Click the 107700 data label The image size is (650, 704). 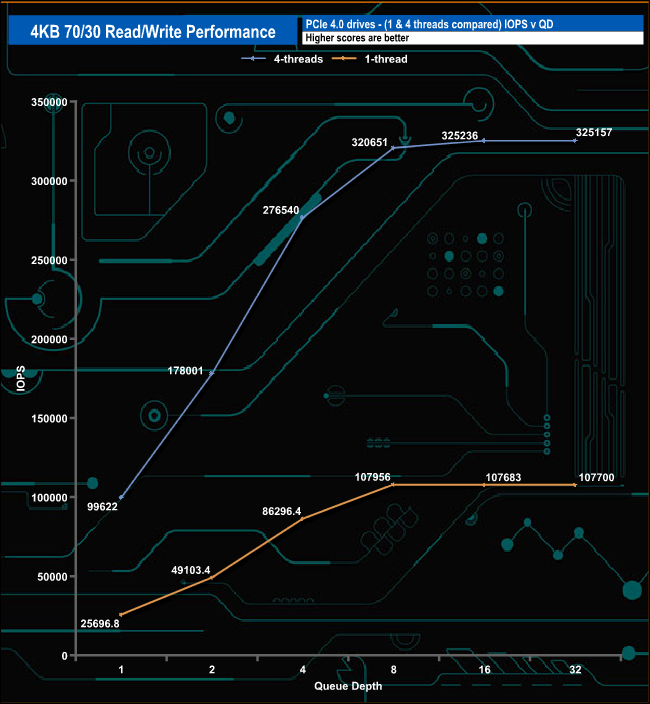pyautogui.click(x=600, y=477)
